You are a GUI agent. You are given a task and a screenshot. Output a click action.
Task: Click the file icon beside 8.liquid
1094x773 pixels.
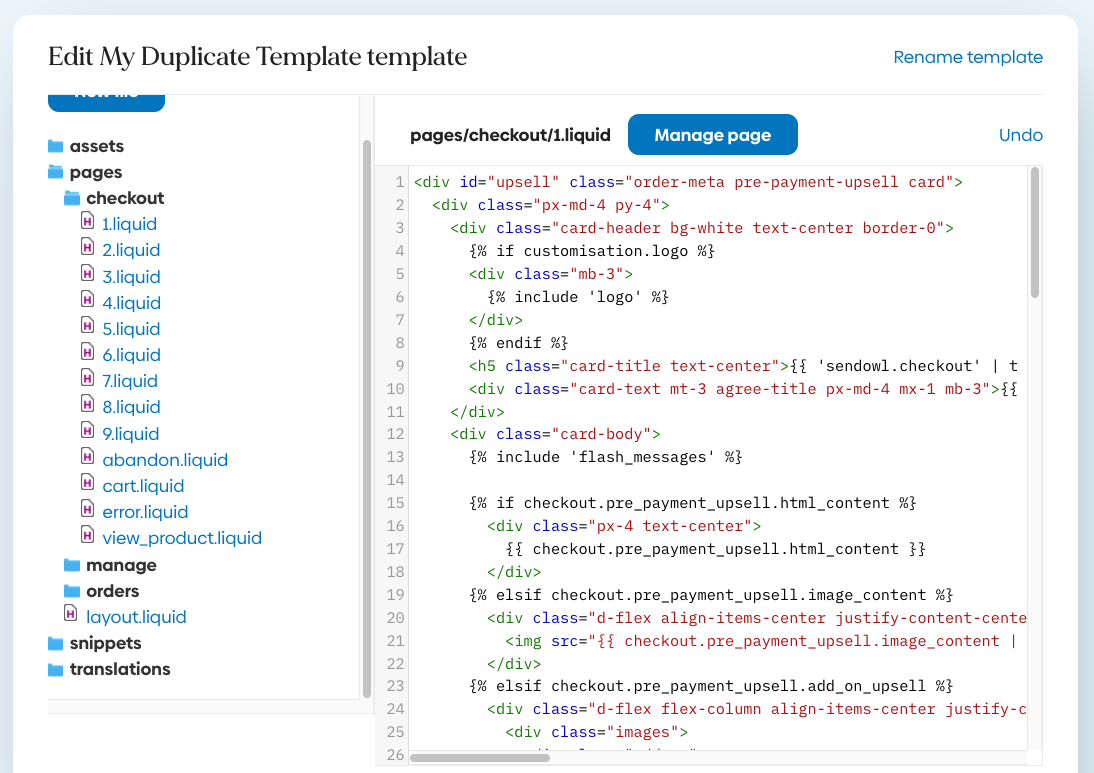pyautogui.click(x=87, y=405)
